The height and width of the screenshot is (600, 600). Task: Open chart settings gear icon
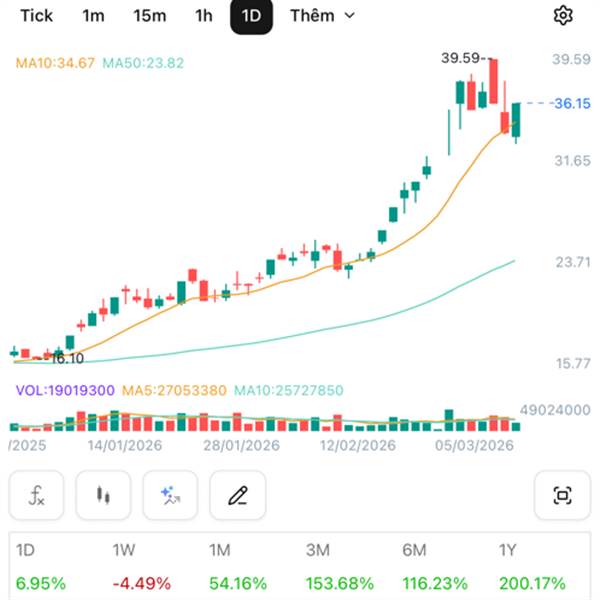click(x=563, y=16)
